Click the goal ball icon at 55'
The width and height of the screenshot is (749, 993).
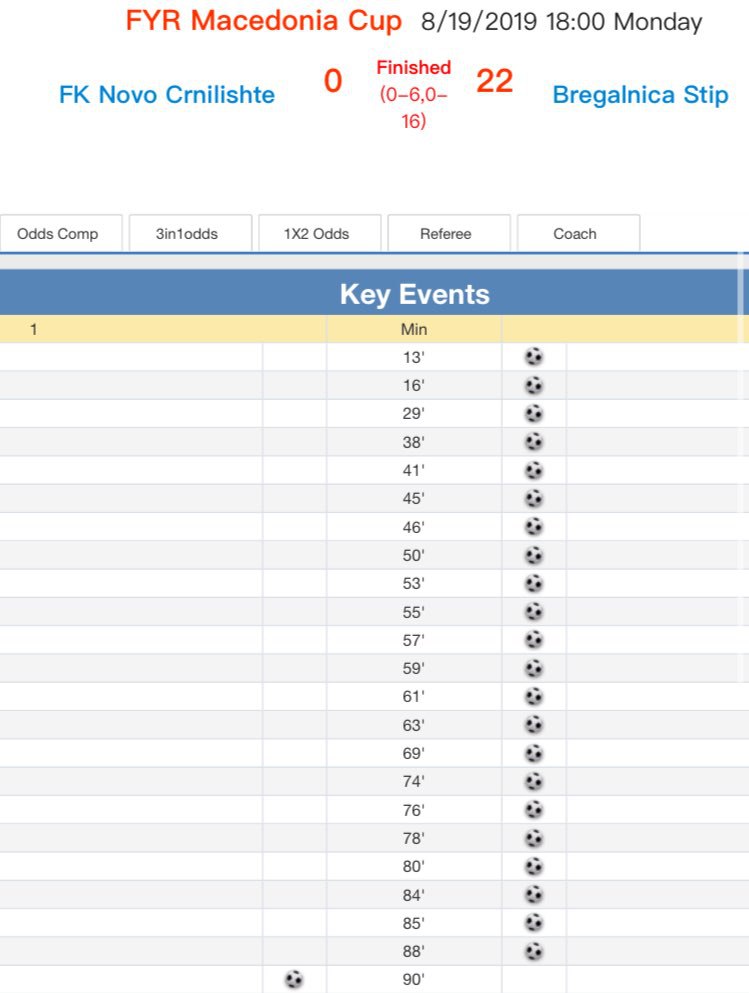click(534, 612)
